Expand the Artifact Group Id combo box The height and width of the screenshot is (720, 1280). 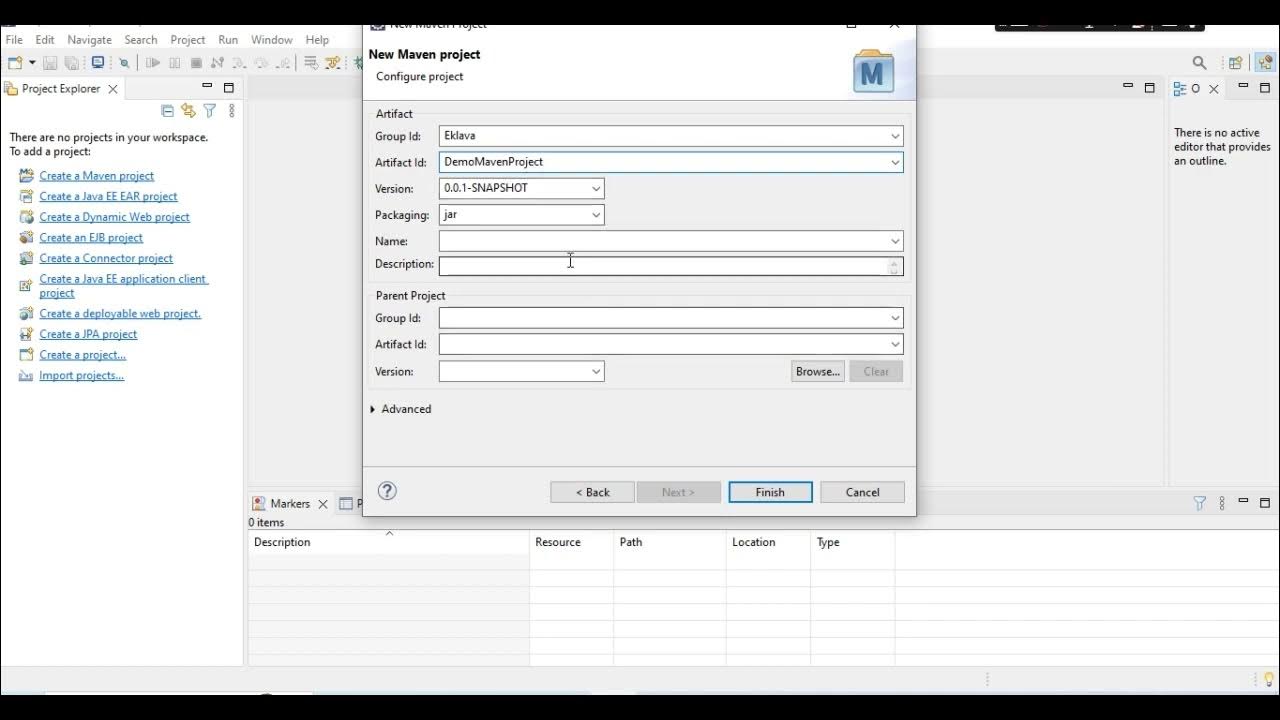(895, 136)
